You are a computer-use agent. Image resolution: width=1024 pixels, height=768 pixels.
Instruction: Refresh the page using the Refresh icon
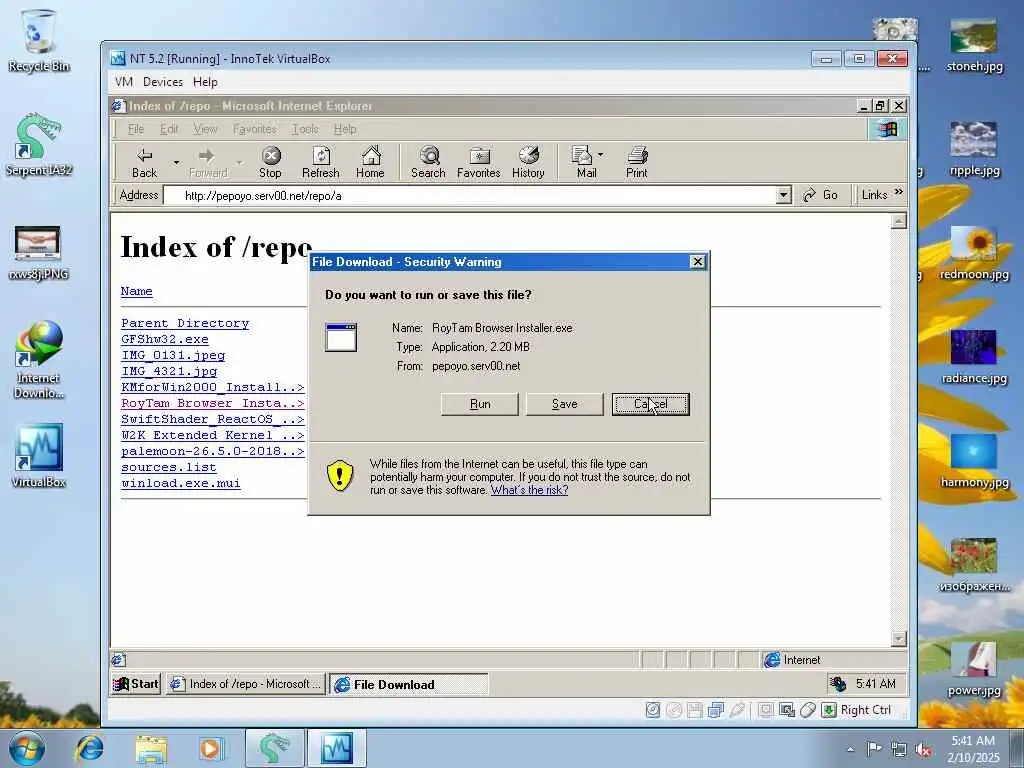(x=321, y=163)
